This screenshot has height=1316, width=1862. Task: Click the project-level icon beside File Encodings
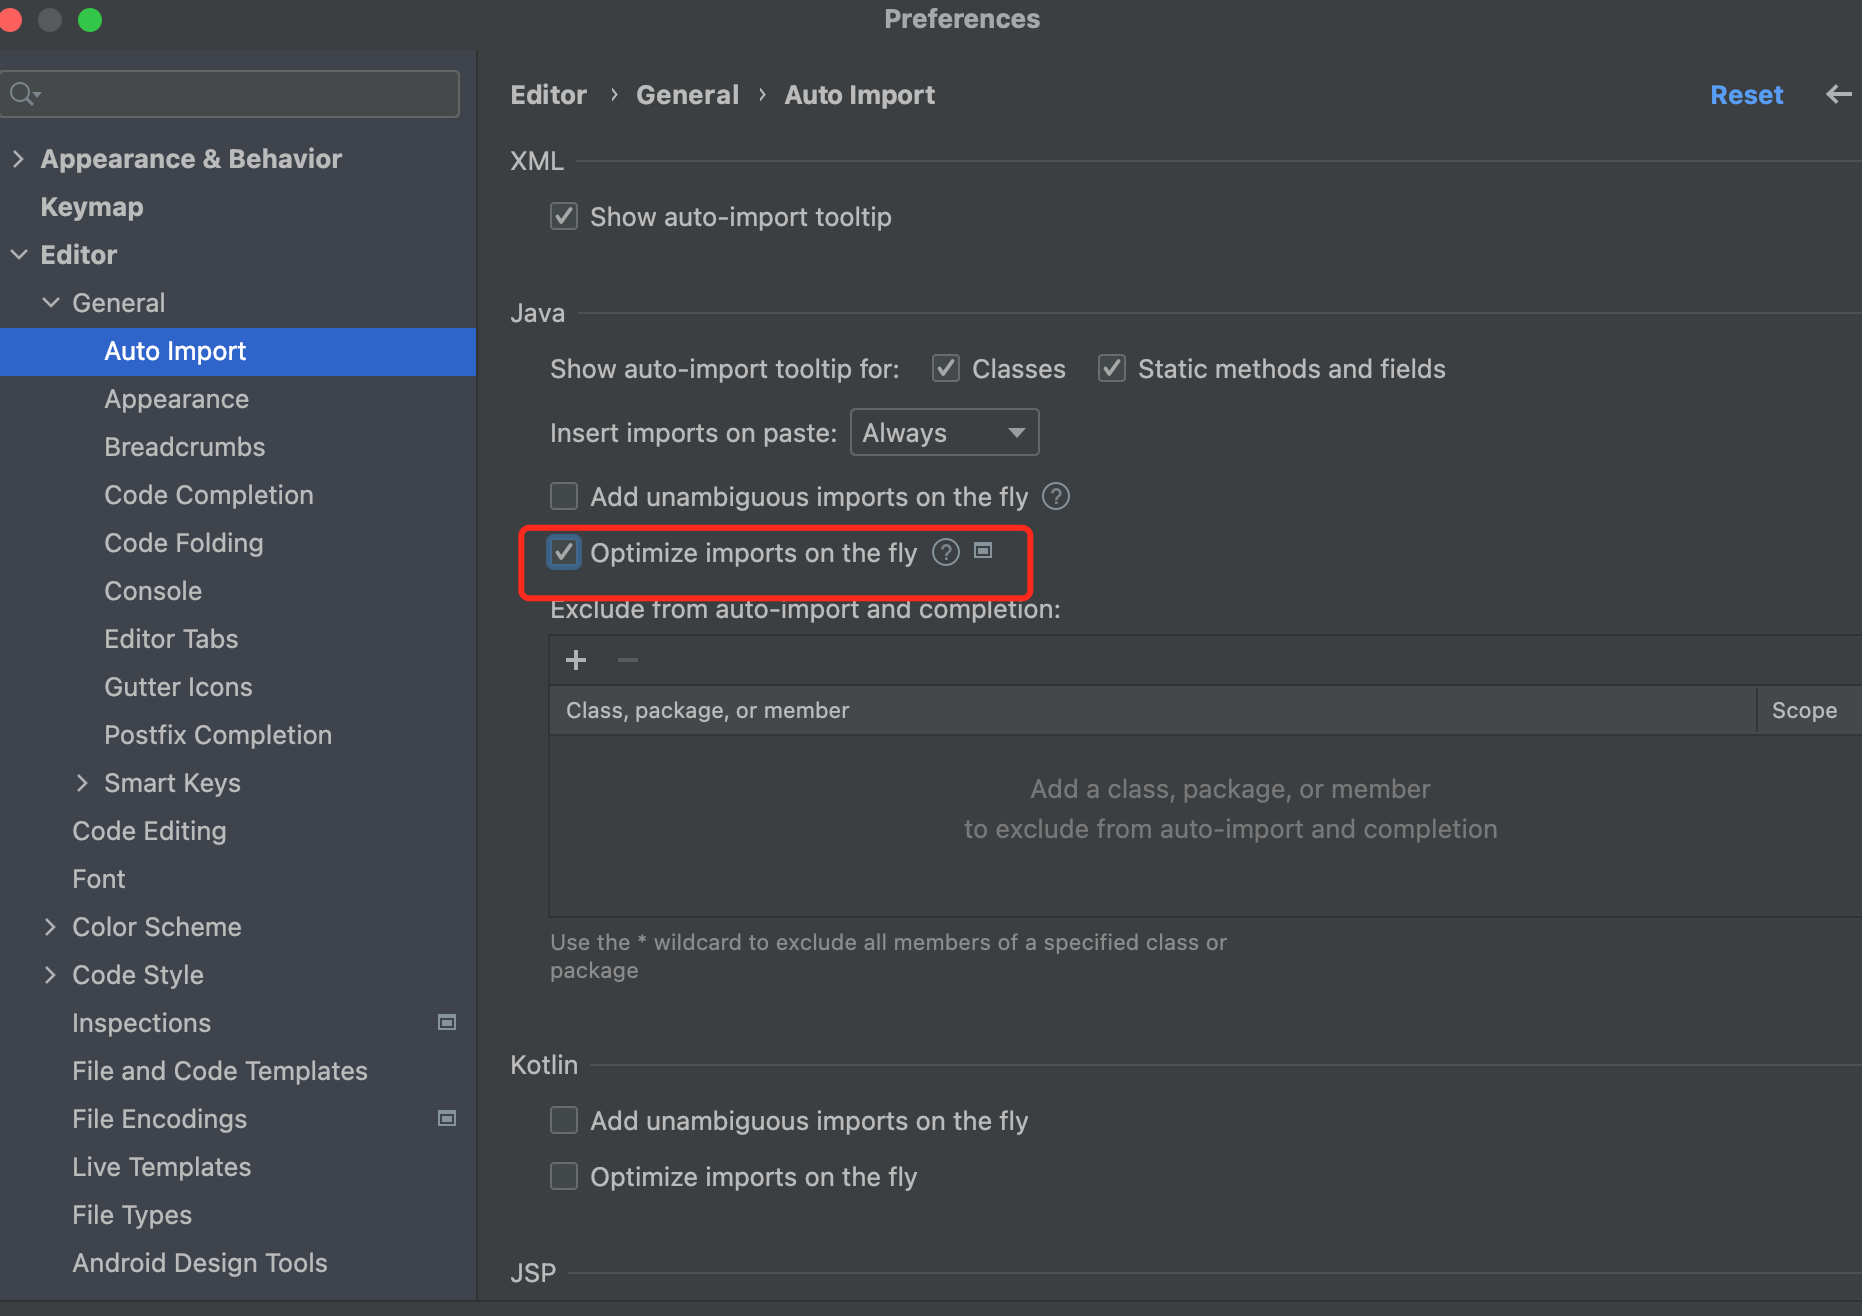click(x=447, y=1118)
